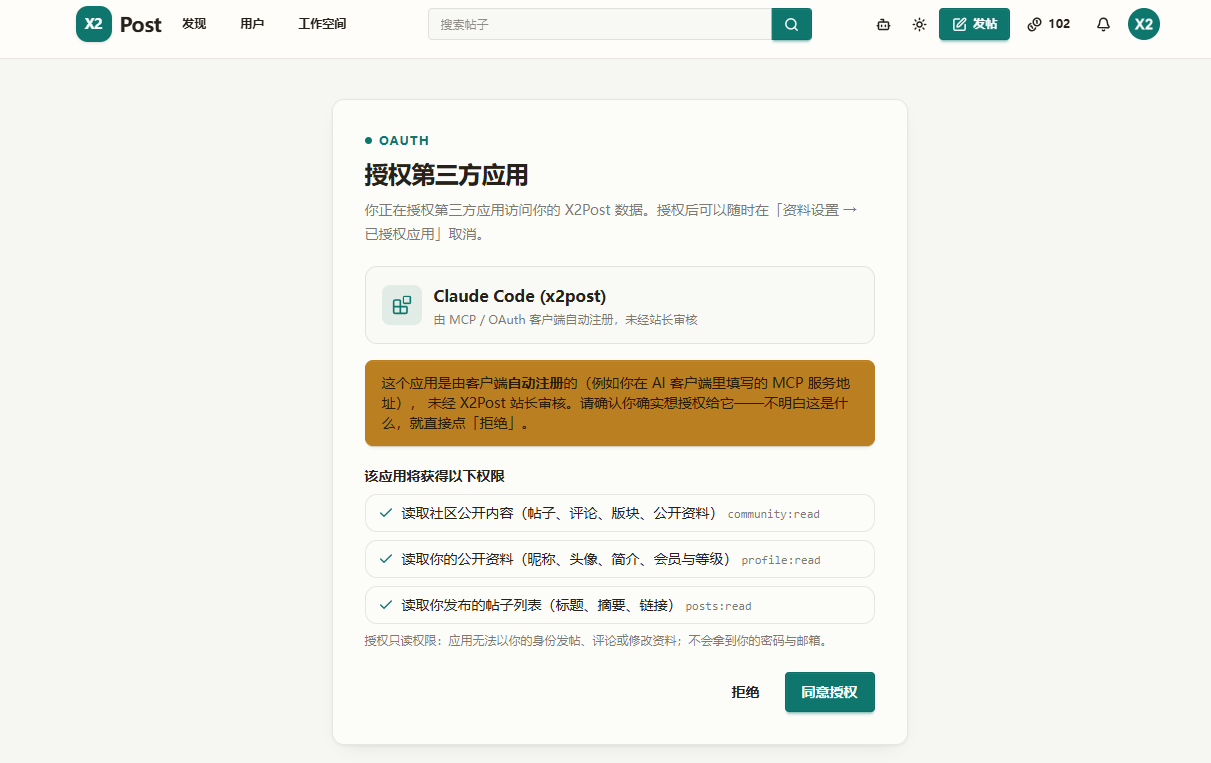Click checkmark beside posts:read permission
1211x763 pixels.
(386, 605)
